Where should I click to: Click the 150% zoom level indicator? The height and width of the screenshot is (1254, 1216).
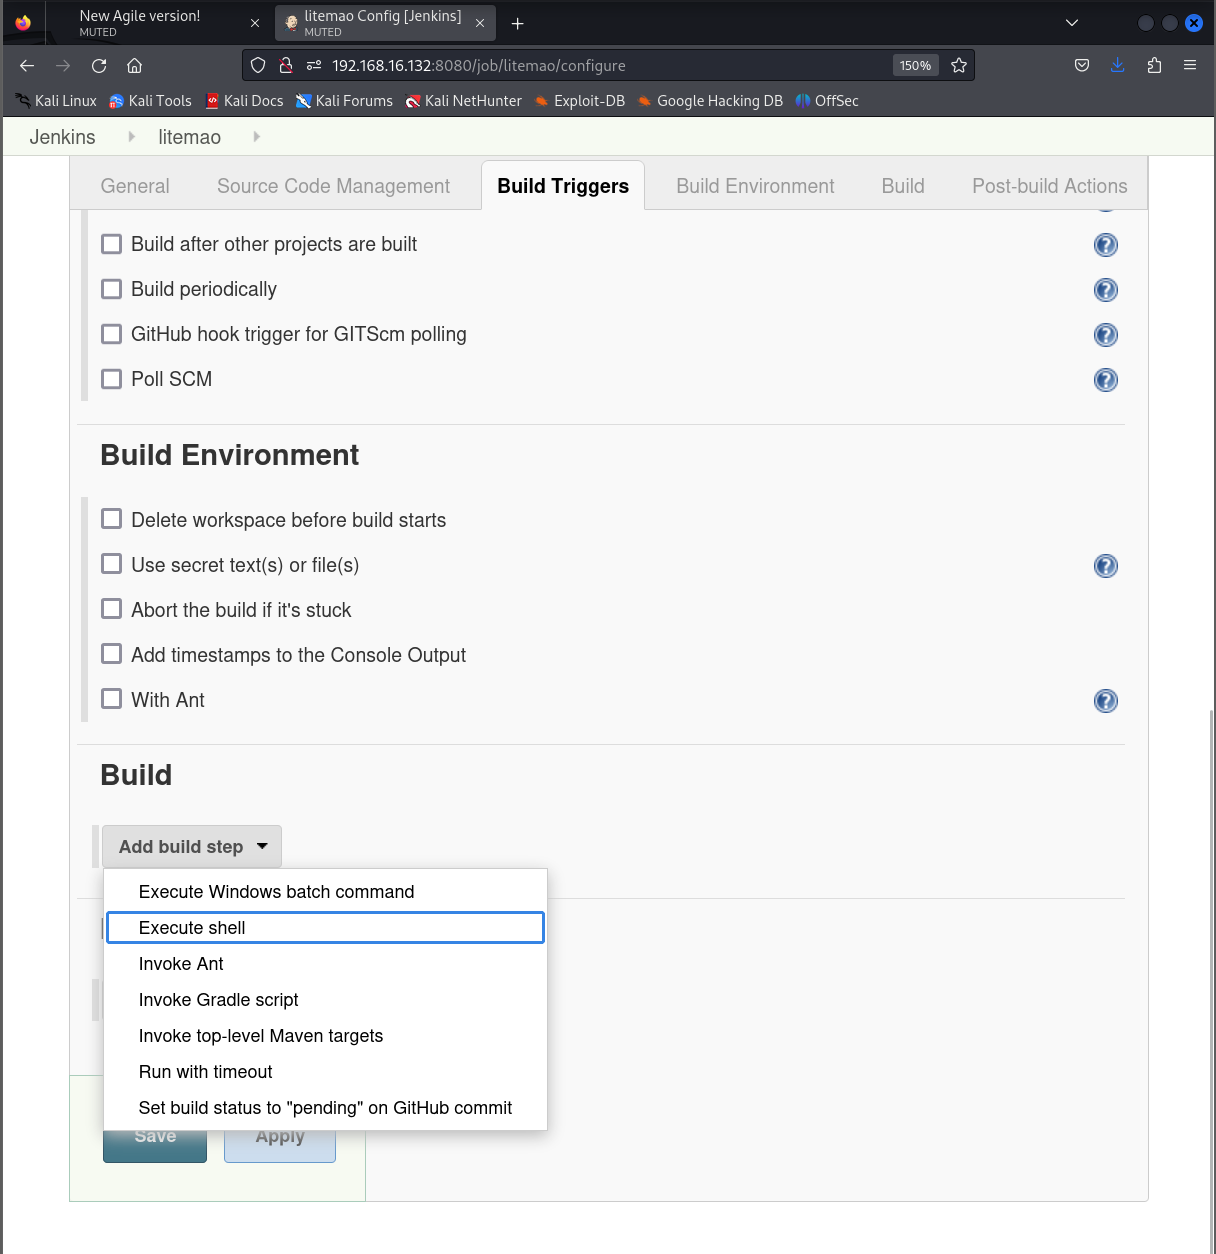pos(915,65)
